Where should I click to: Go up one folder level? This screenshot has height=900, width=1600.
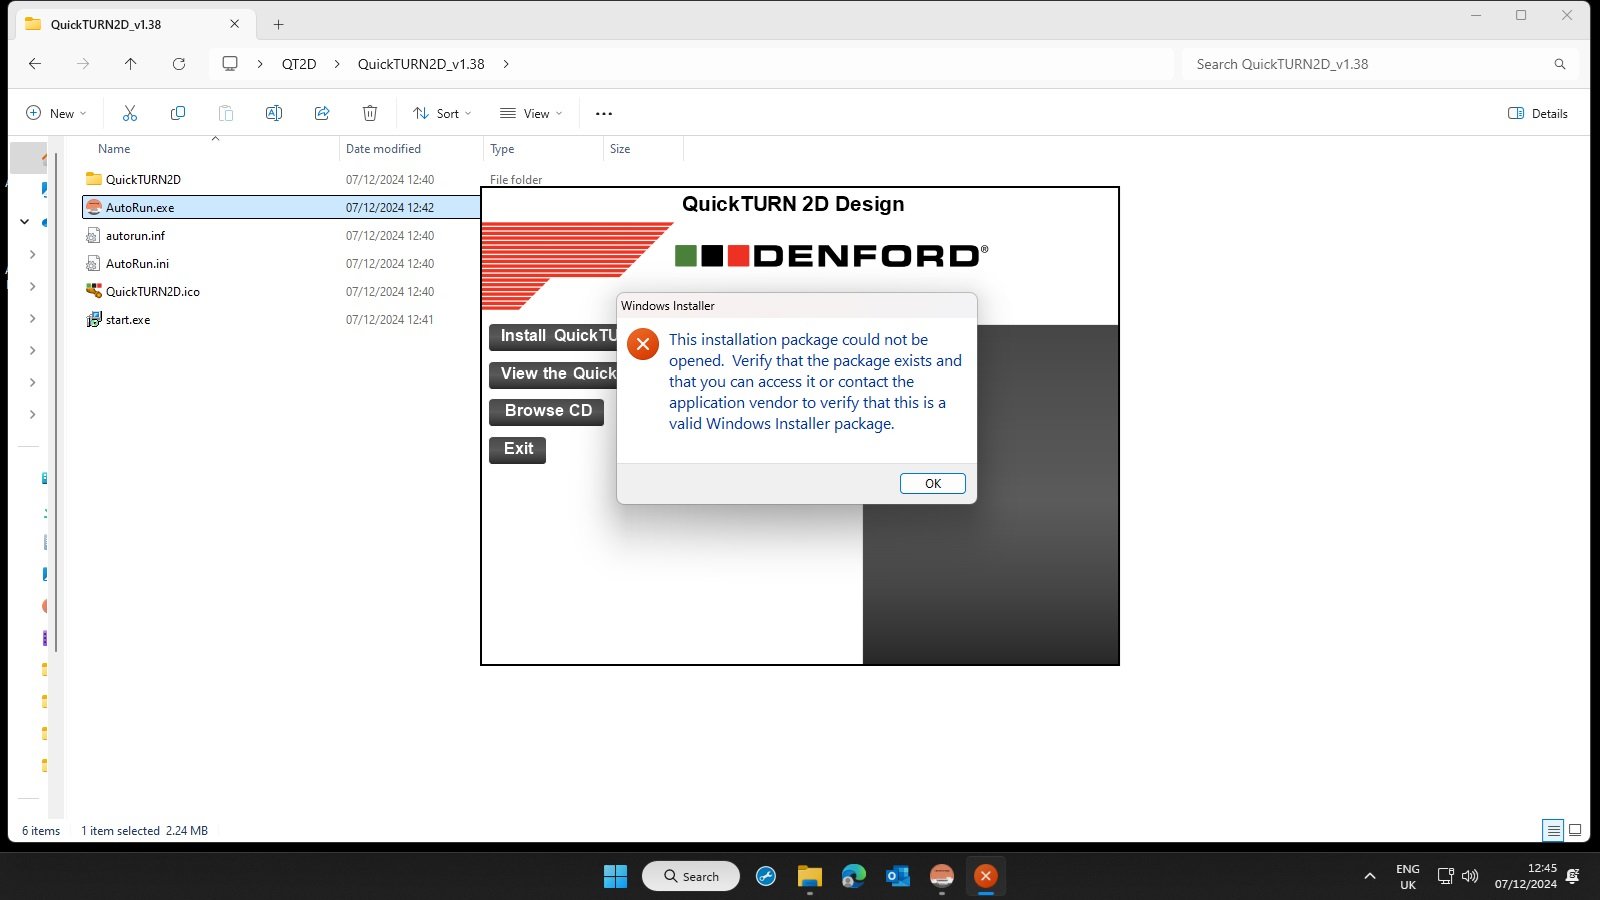[130, 64]
